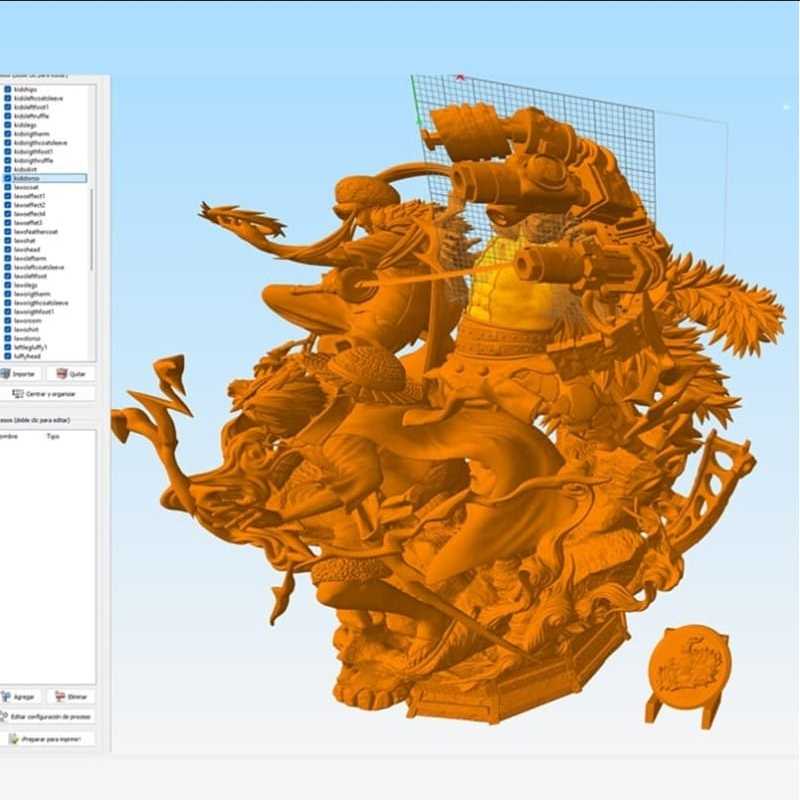Toggle the lawroom checkbox
Image resolution: width=800 pixels, height=800 pixels.
click(8, 320)
